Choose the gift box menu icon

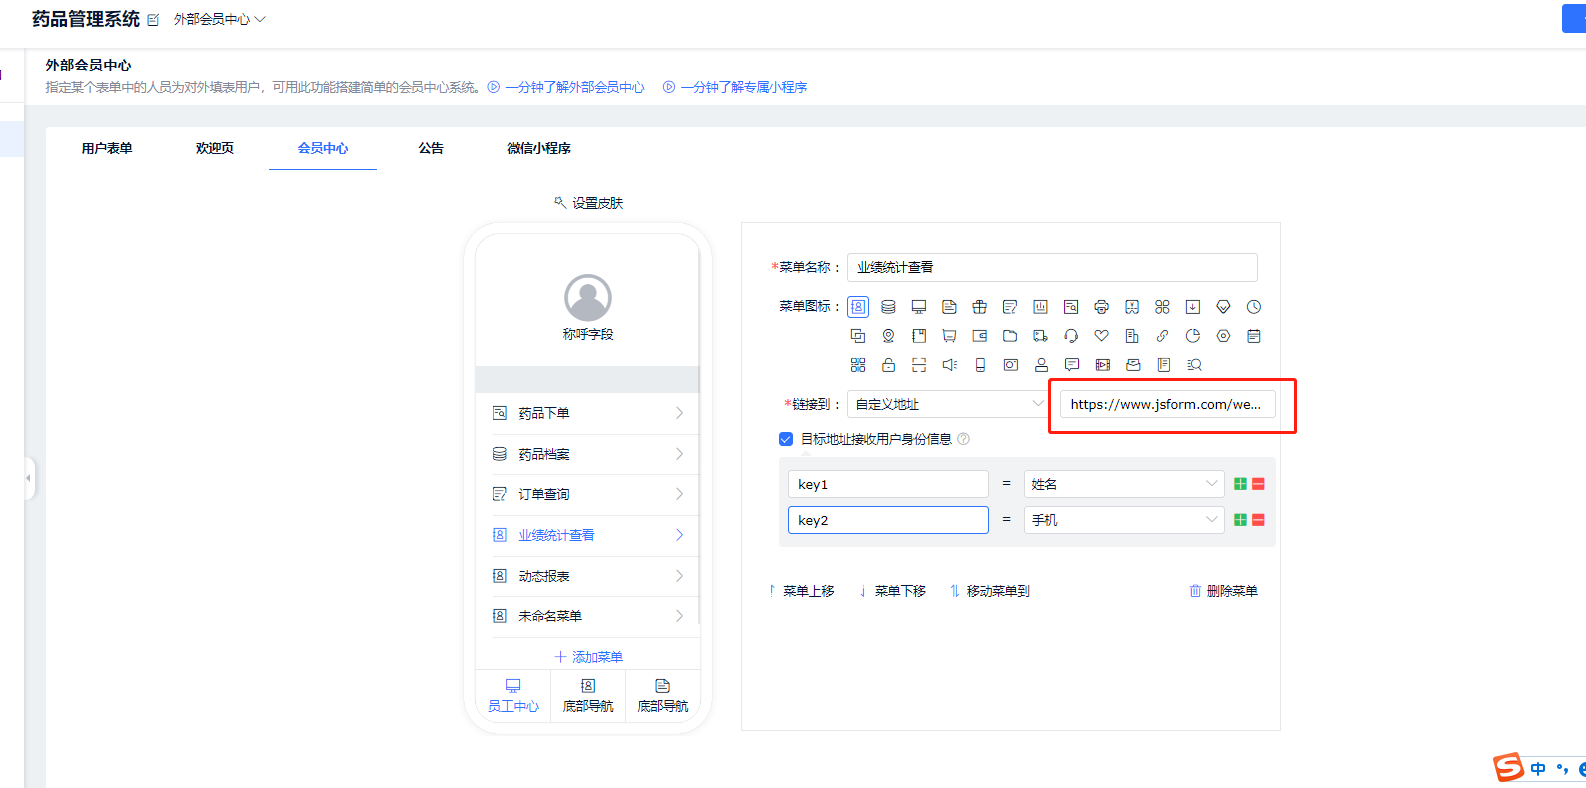(x=979, y=307)
